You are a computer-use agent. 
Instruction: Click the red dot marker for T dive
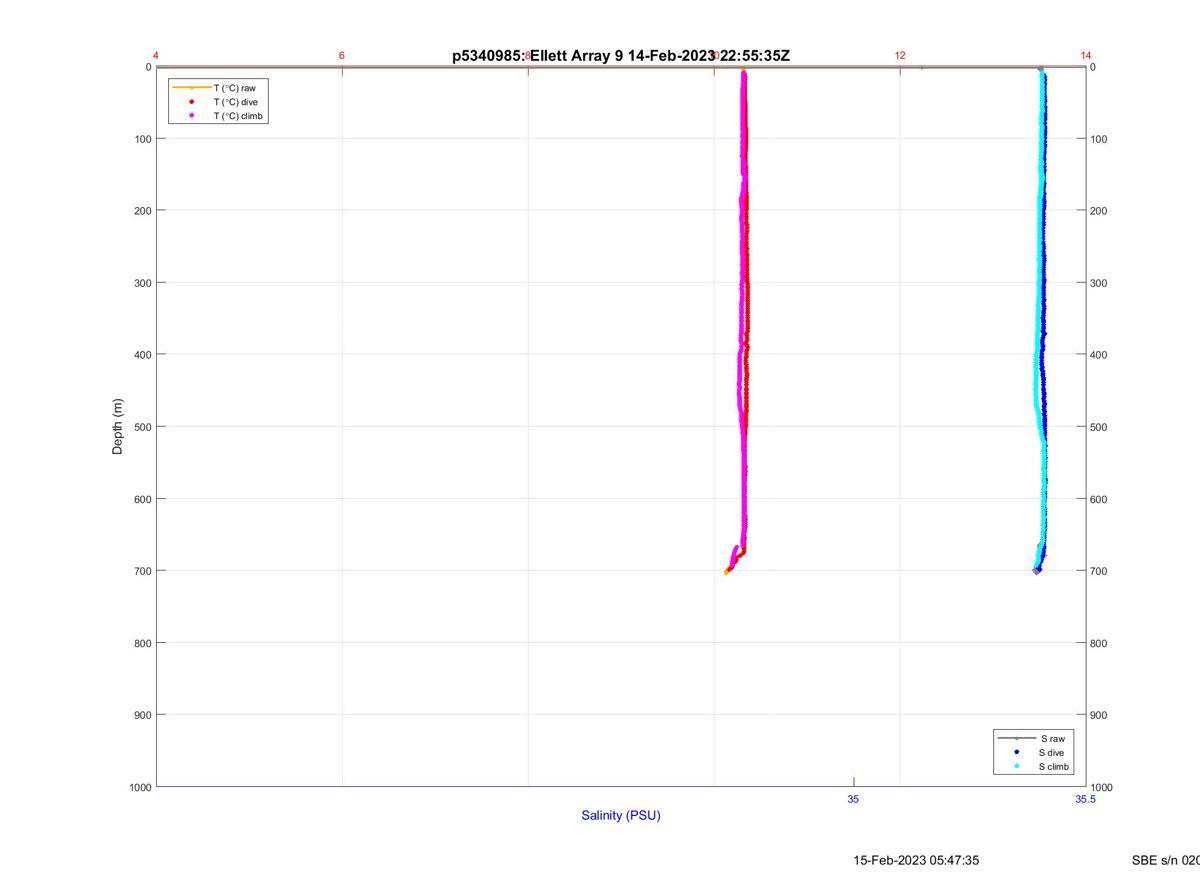pyautogui.click(x=191, y=102)
